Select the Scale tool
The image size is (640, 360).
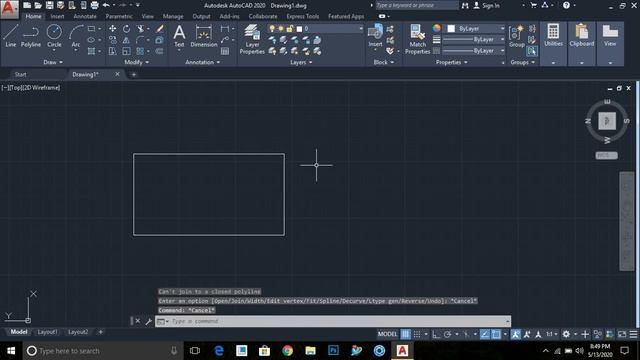point(127,51)
